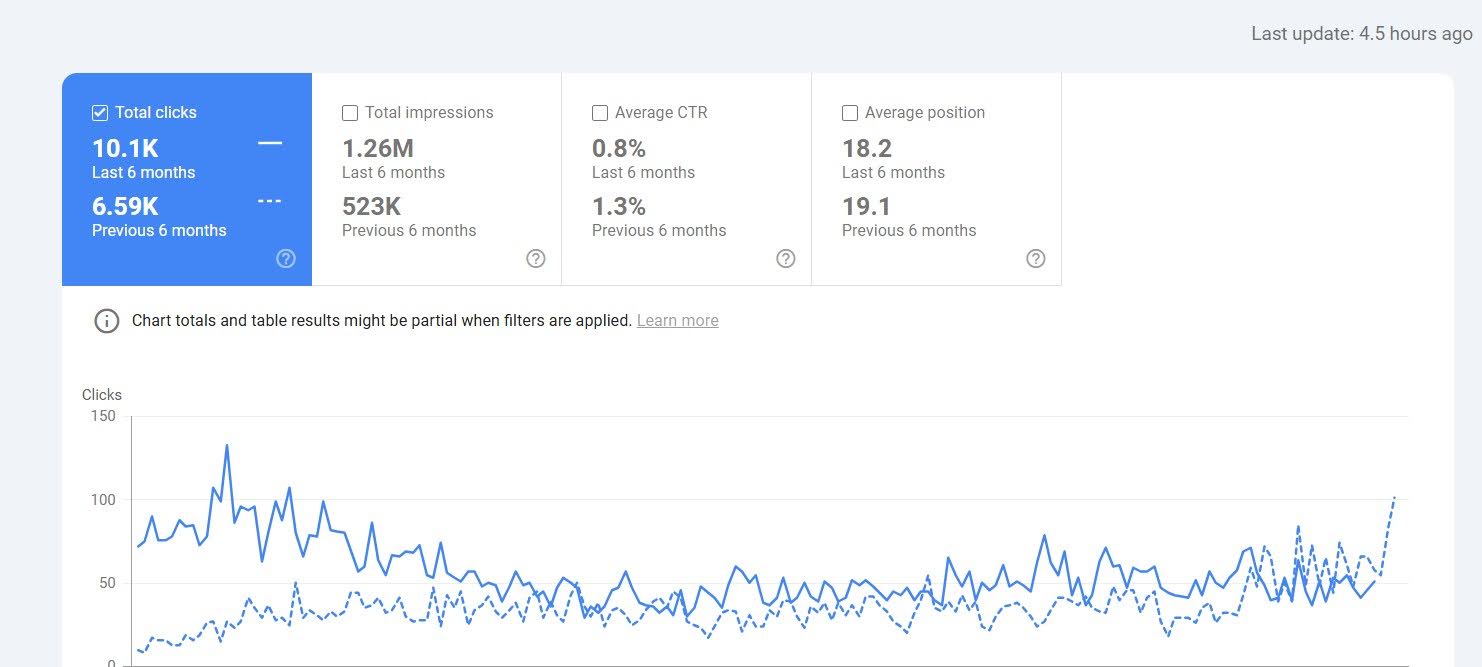The image size is (1482, 667).
Task: Click highest peak of solid clicks line
Action: [x=227, y=445]
